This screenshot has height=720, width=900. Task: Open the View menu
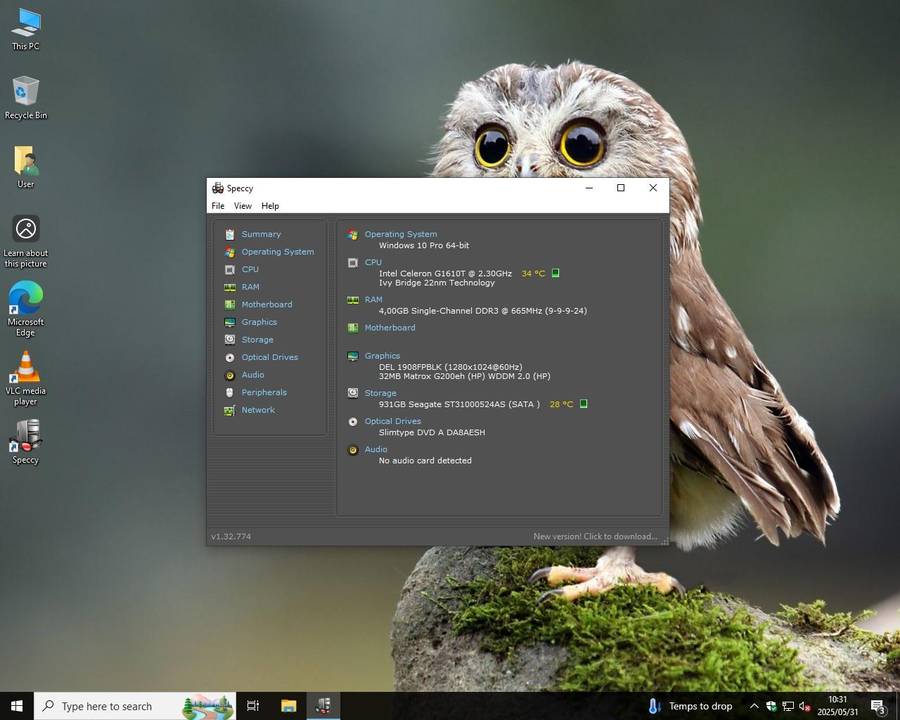pos(243,206)
